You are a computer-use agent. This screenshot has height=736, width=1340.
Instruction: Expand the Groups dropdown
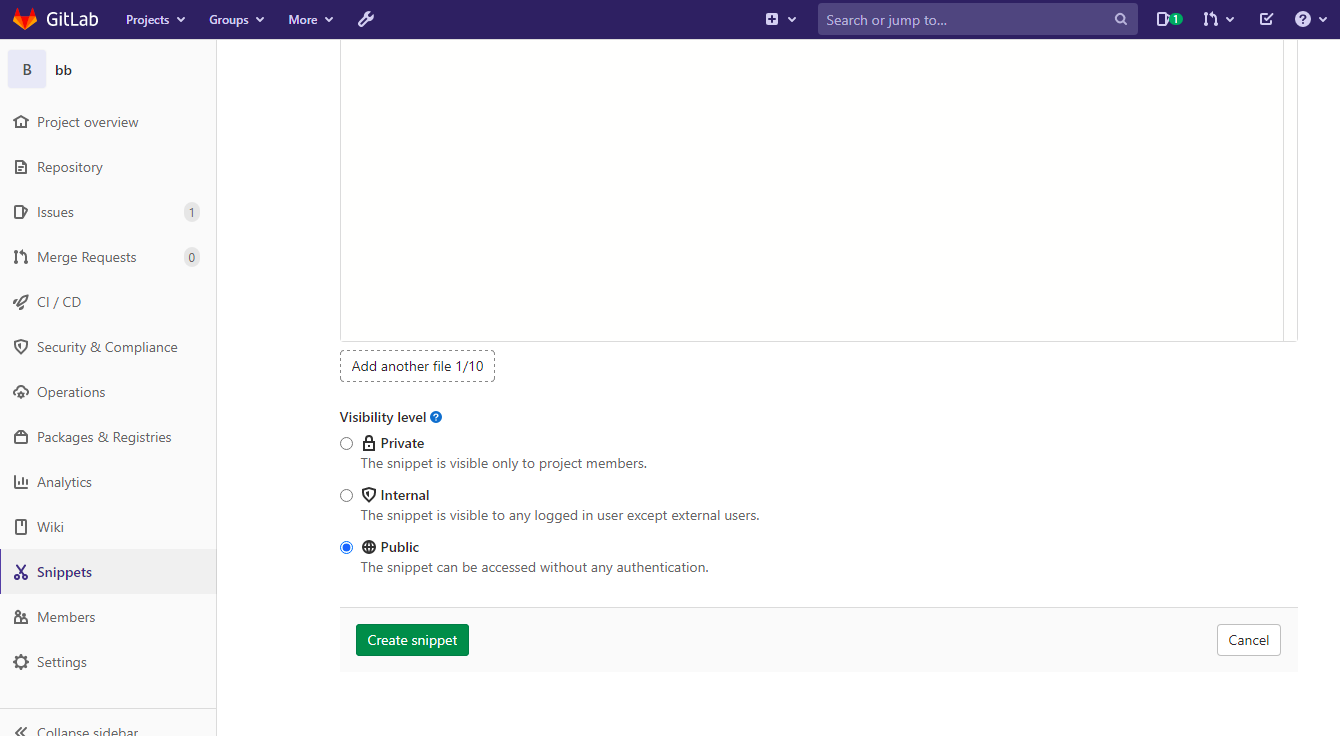(236, 19)
